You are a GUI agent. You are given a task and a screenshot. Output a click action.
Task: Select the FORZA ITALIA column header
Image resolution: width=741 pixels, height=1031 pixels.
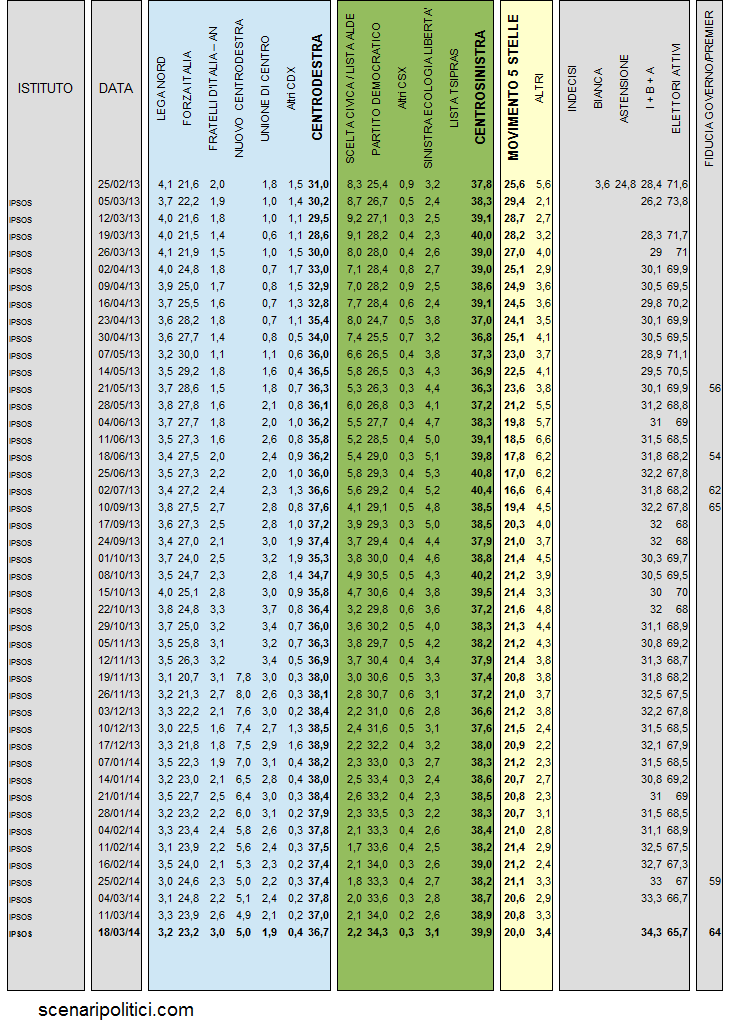click(x=187, y=89)
